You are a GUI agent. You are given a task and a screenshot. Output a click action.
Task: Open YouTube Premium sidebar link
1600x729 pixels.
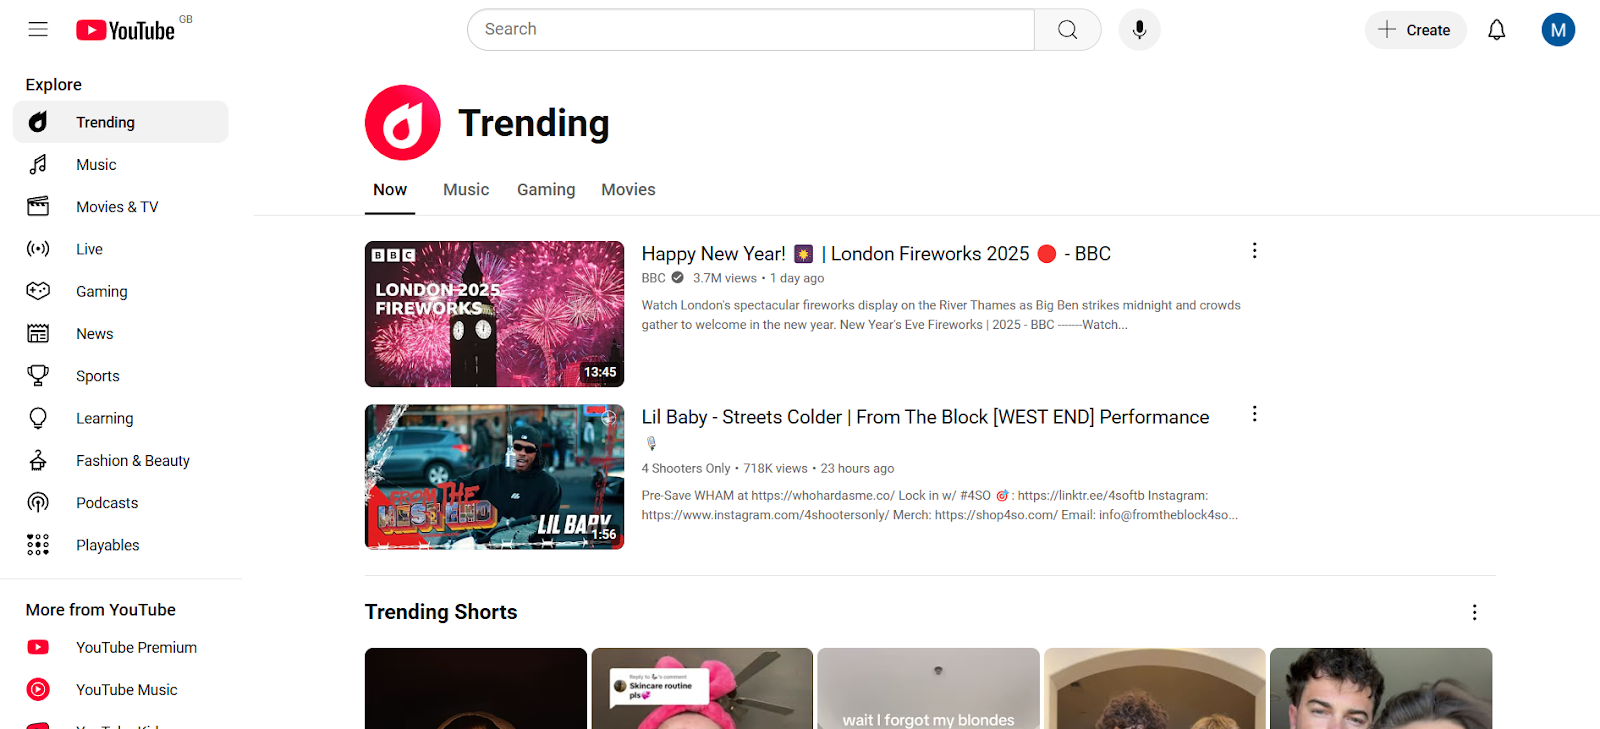(121, 647)
